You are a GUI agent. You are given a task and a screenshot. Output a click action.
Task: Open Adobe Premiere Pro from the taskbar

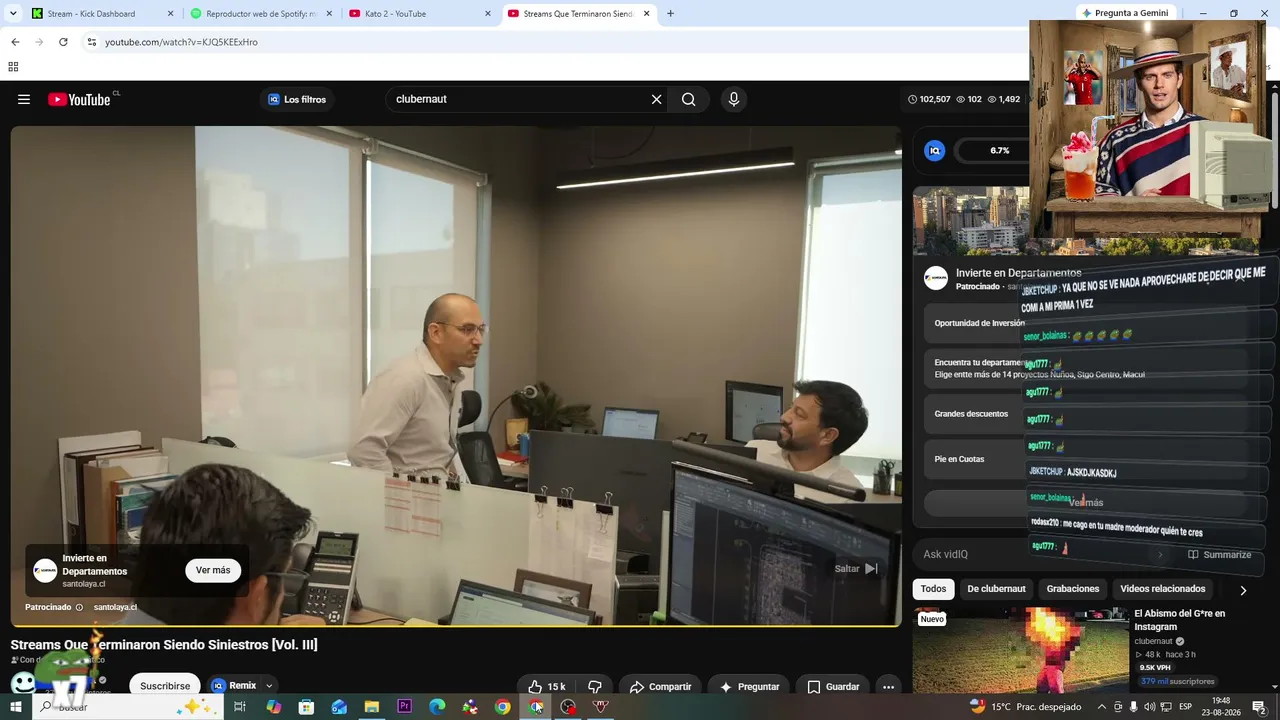tap(404, 707)
